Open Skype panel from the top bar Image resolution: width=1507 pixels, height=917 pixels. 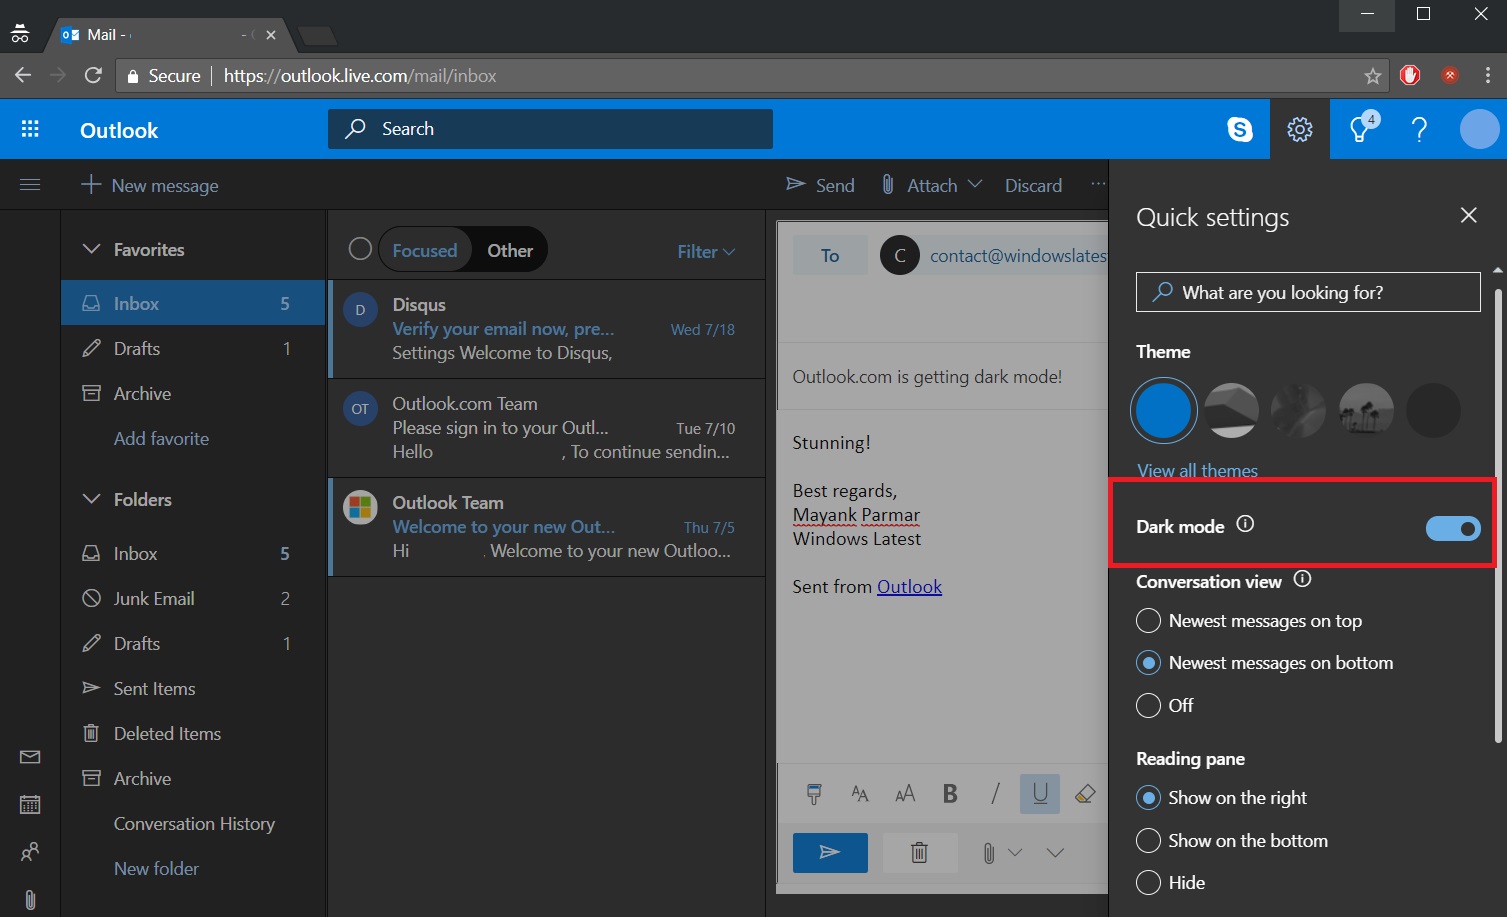point(1239,129)
